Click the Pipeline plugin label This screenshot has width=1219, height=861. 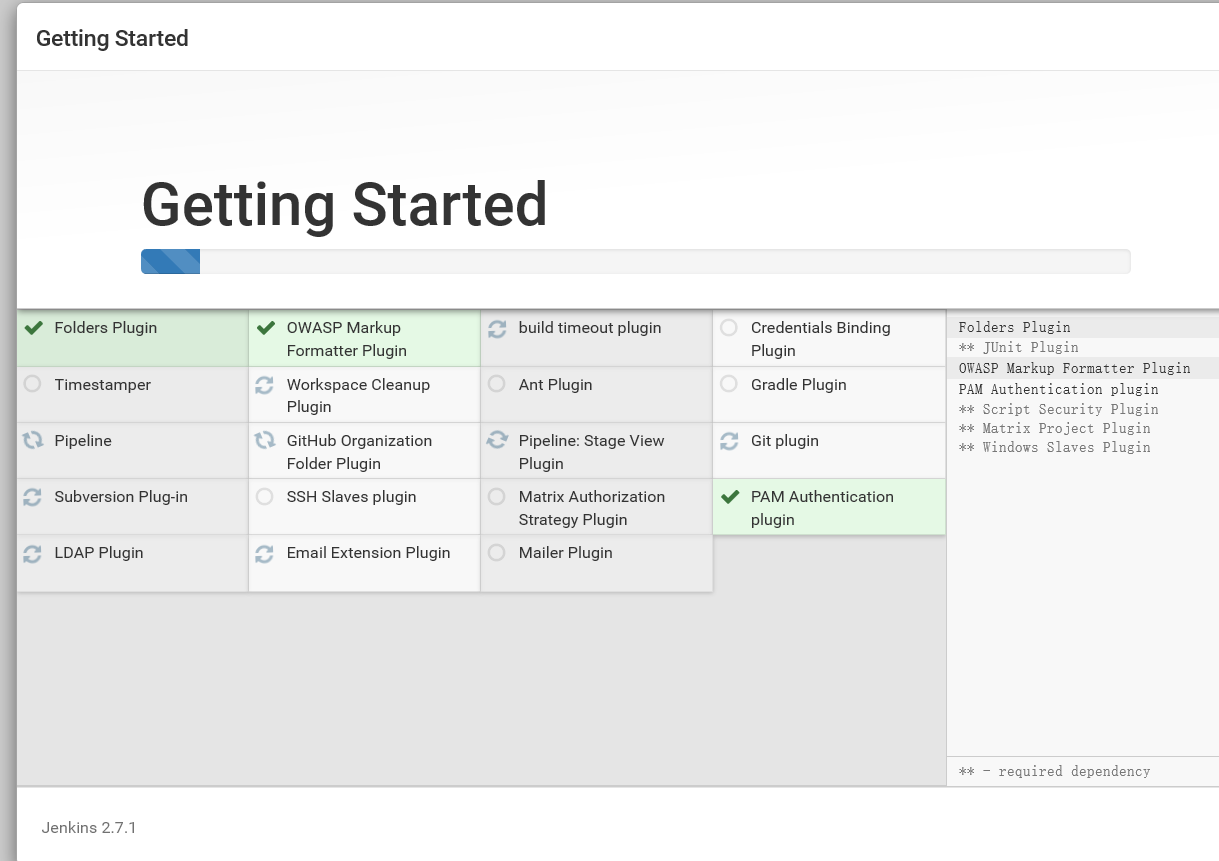click(x=83, y=440)
